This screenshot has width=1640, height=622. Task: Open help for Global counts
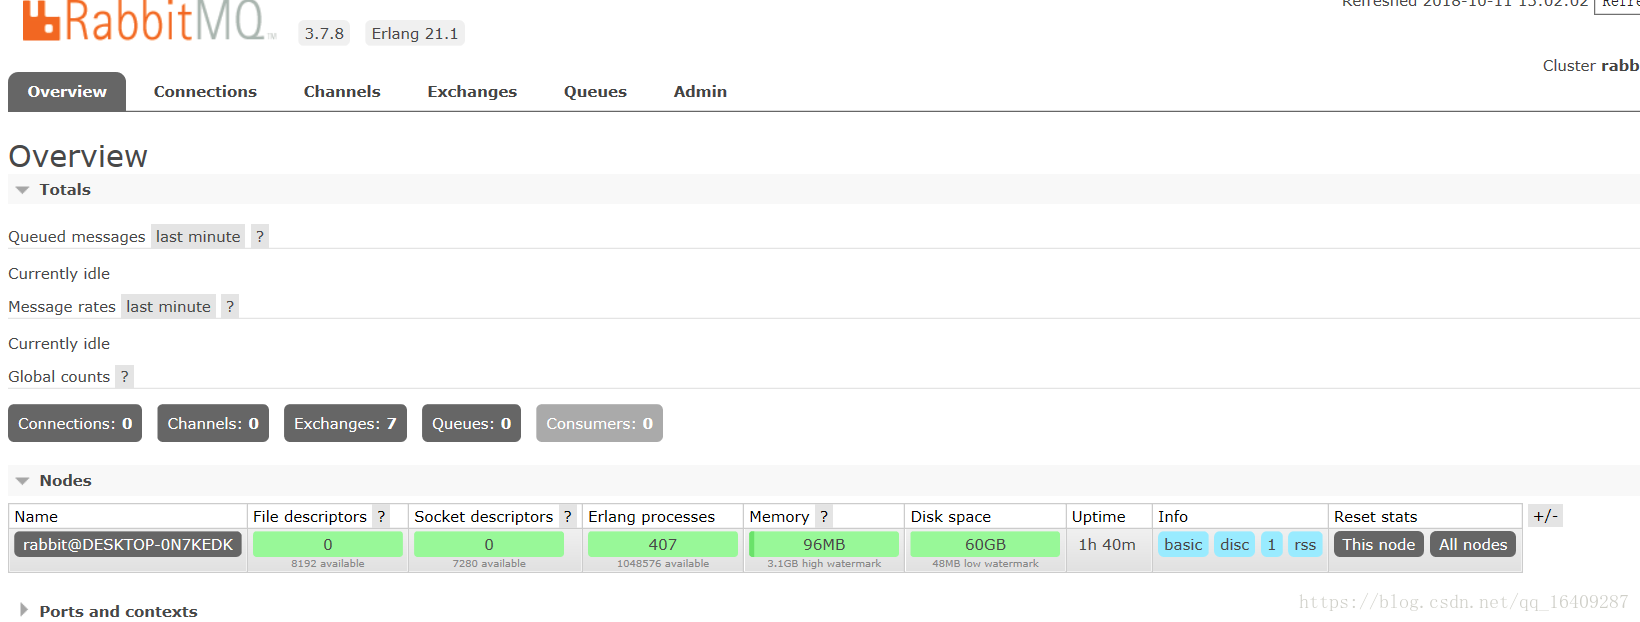[x=124, y=377]
